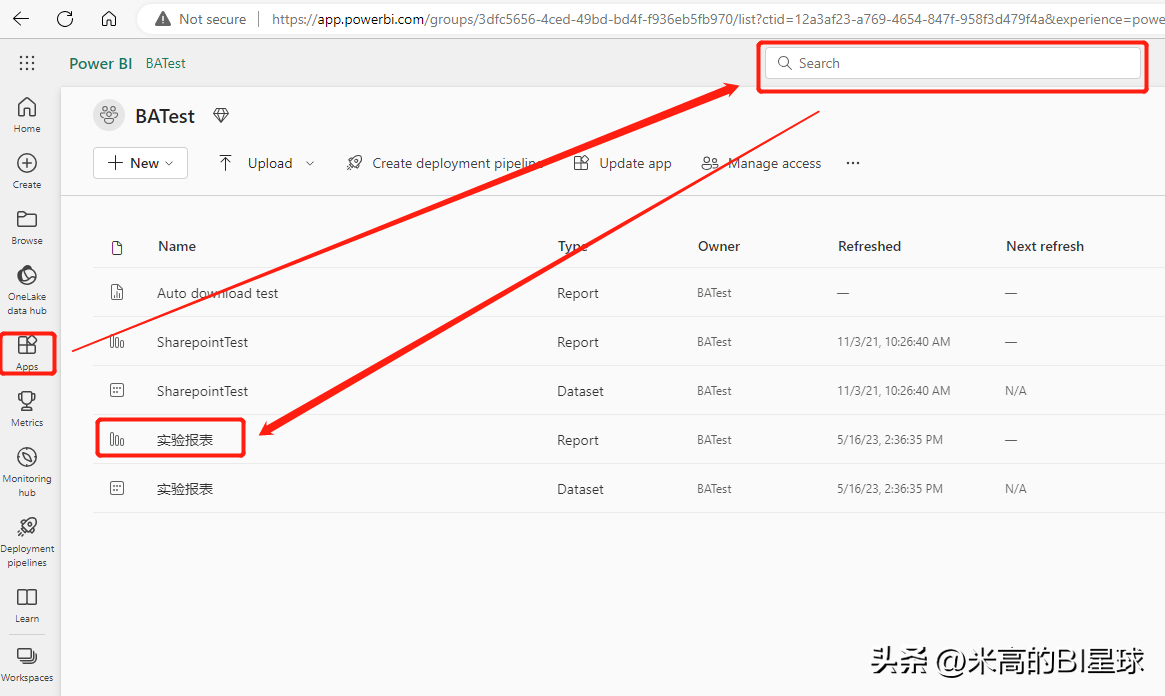Open the SharepointTest report name
This screenshot has height=696, width=1165.
(202, 342)
